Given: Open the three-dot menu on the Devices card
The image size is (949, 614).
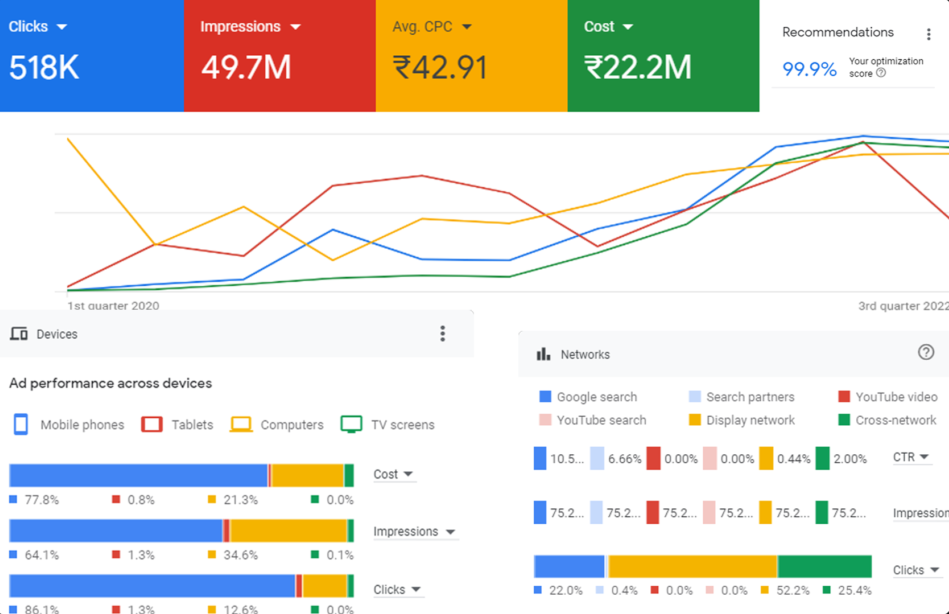Looking at the screenshot, I should (x=442, y=333).
